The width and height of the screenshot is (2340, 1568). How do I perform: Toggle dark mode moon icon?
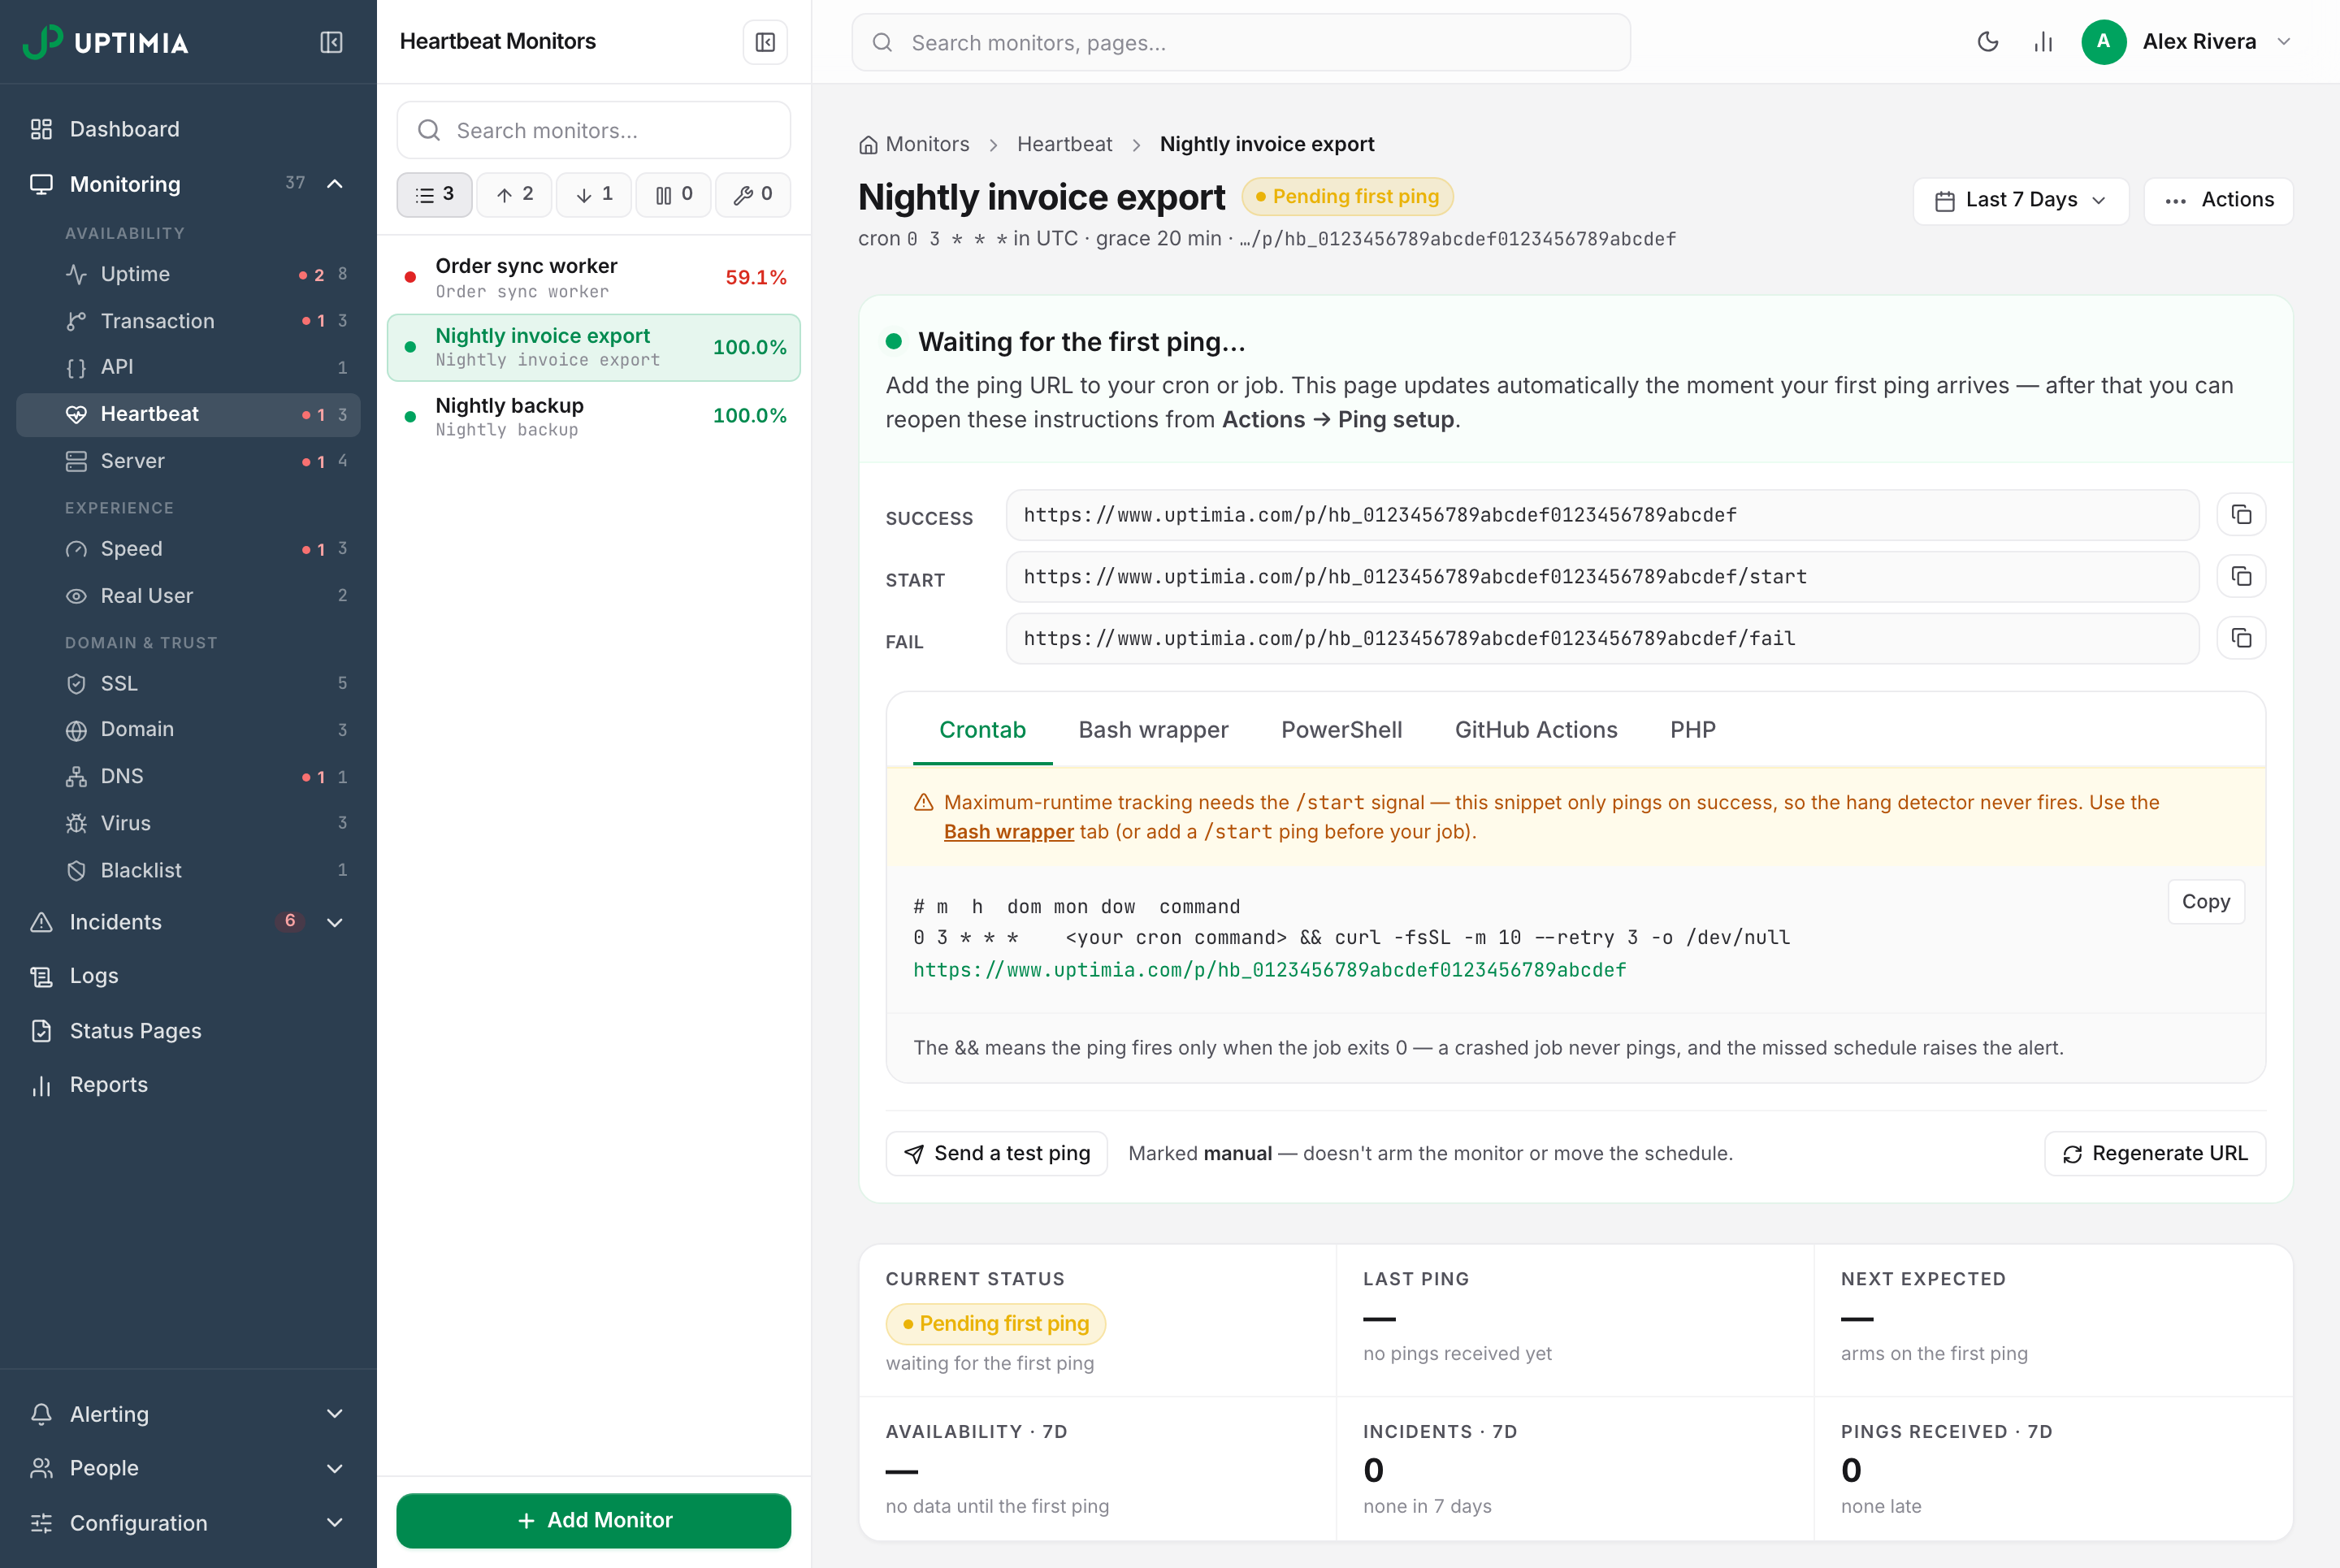1988,42
